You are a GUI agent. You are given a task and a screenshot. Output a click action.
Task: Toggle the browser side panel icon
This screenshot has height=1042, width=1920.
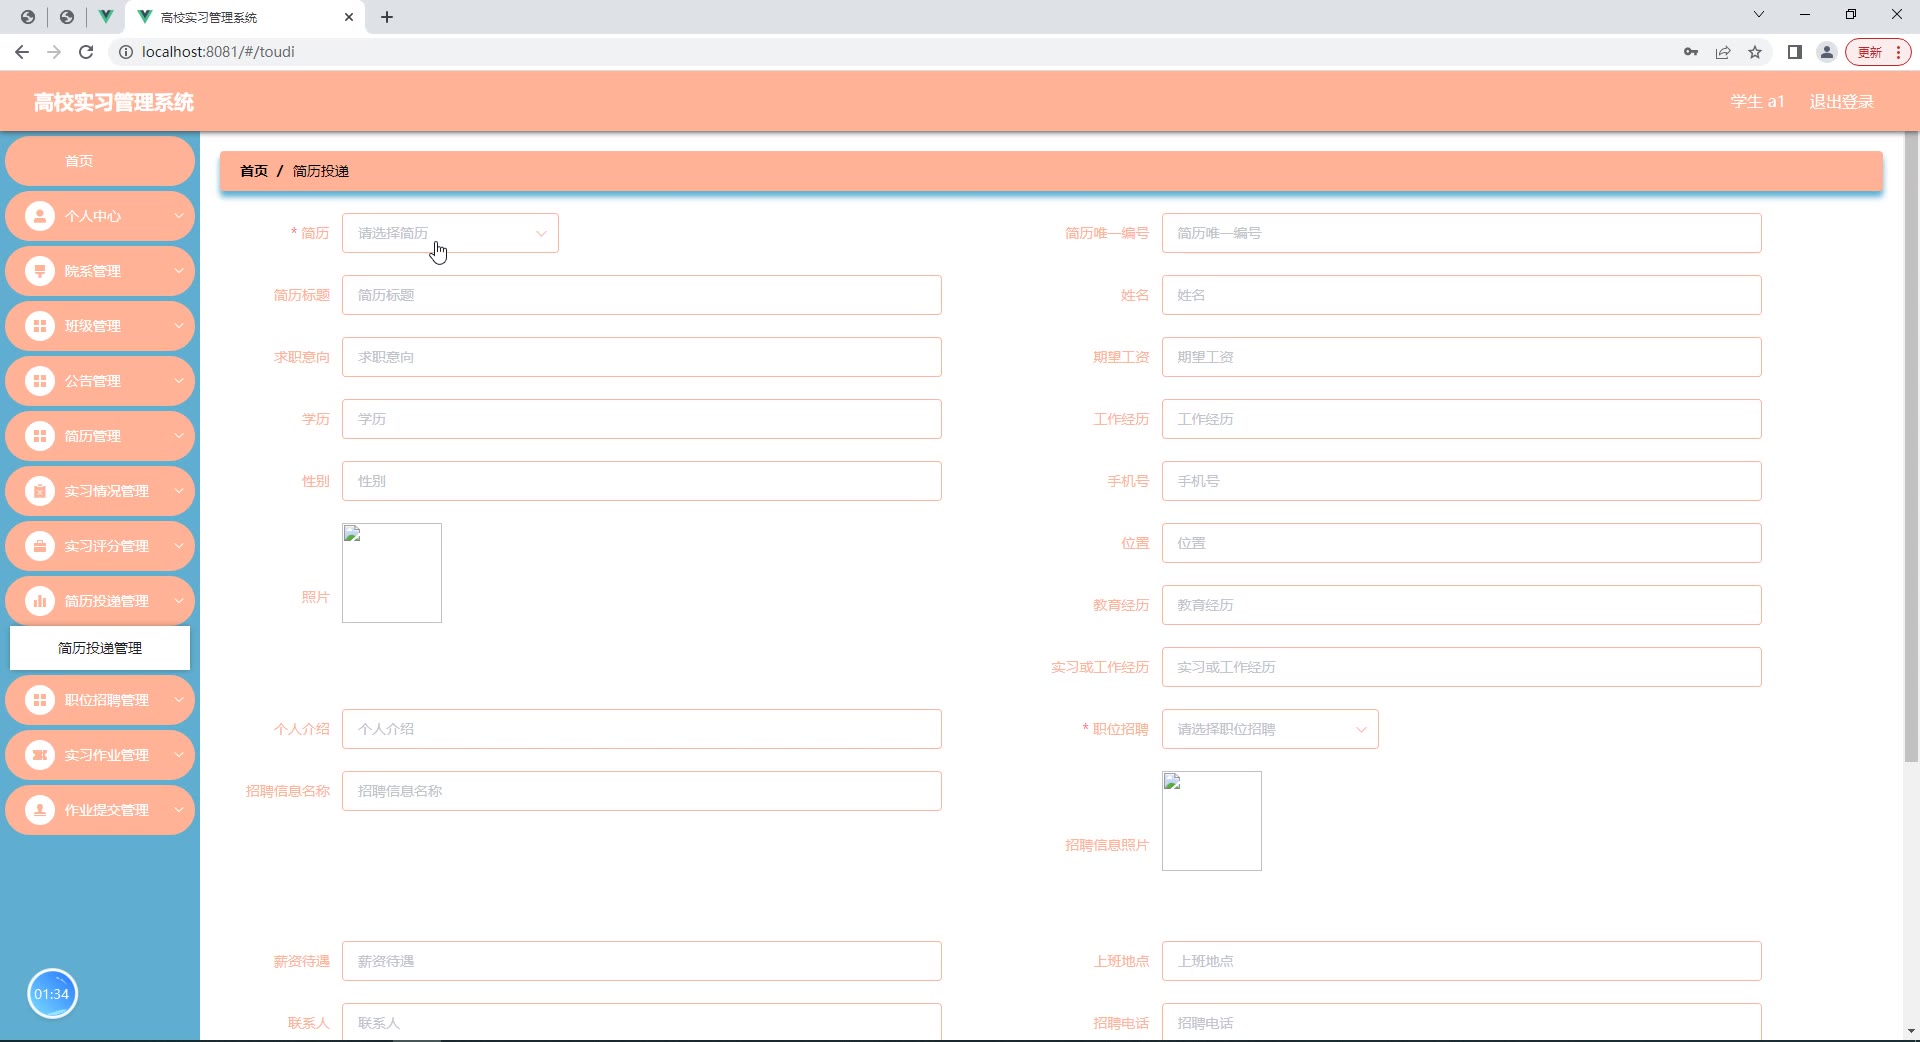[1795, 52]
